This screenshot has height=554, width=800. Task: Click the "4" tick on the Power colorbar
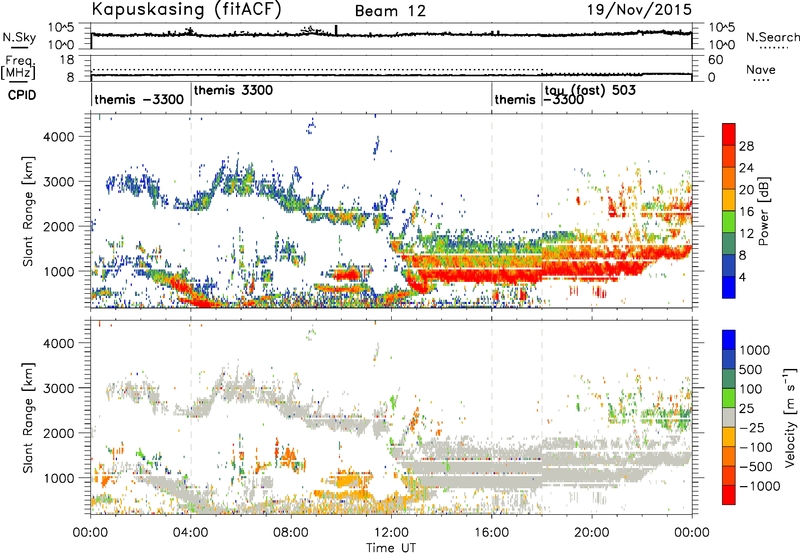(x=743, y=277)
